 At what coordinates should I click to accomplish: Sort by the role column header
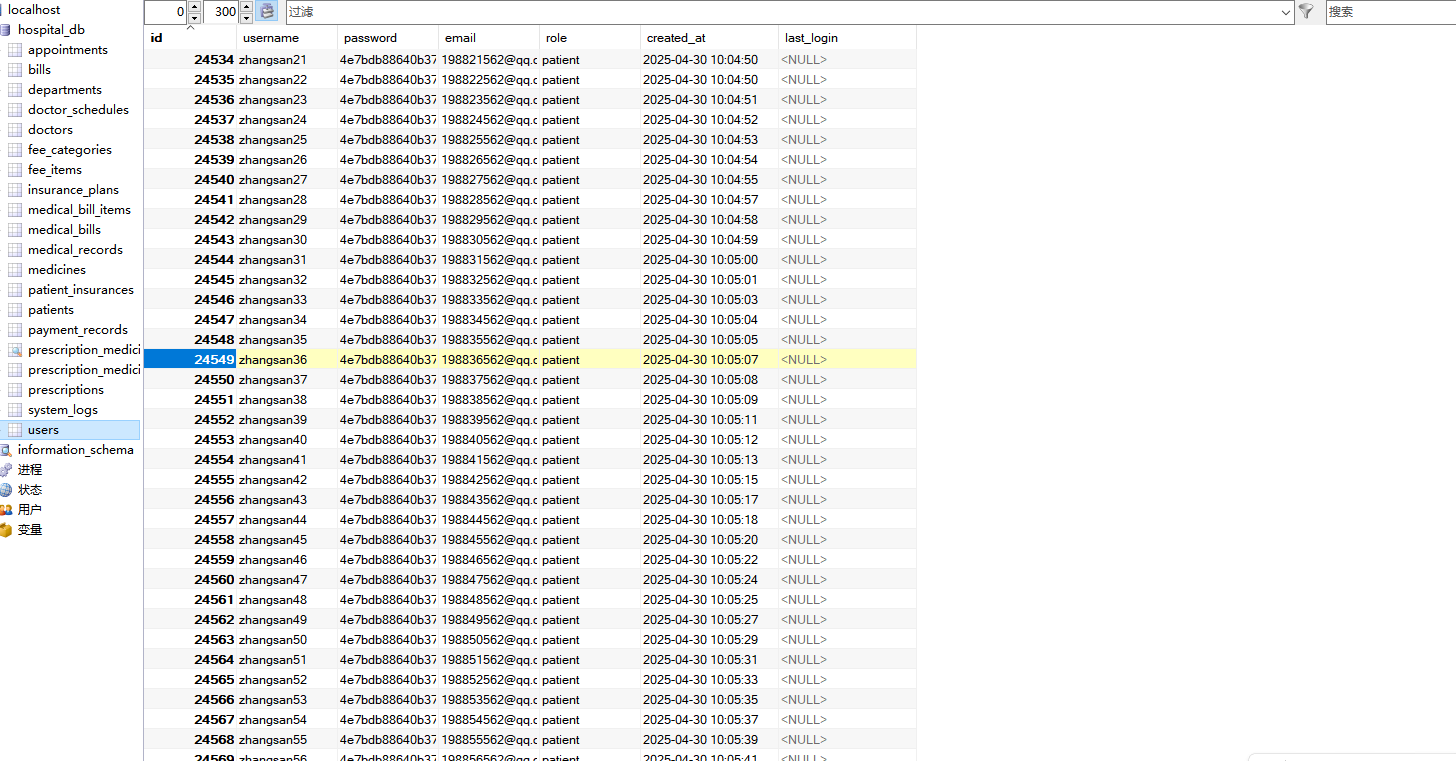tap(590, 38)
